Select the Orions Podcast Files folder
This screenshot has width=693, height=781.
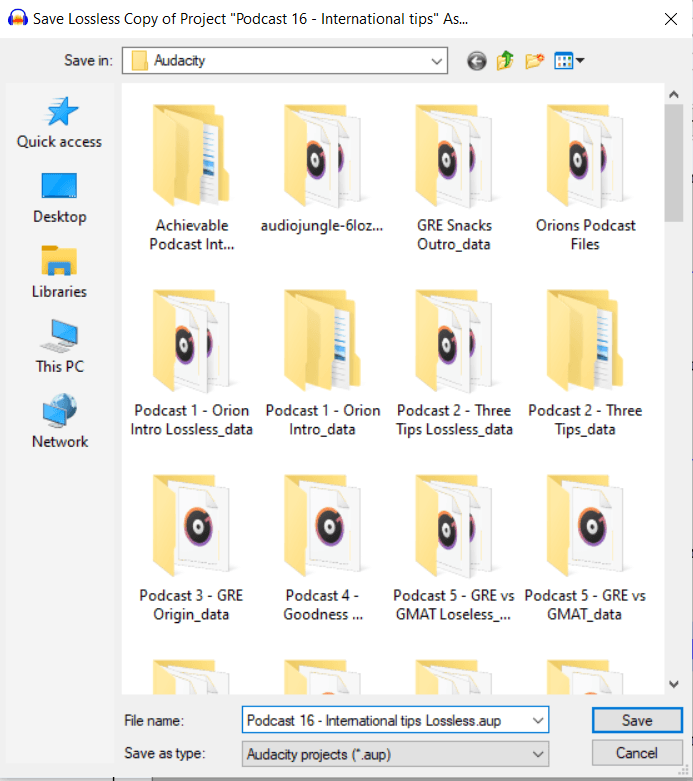585,180
